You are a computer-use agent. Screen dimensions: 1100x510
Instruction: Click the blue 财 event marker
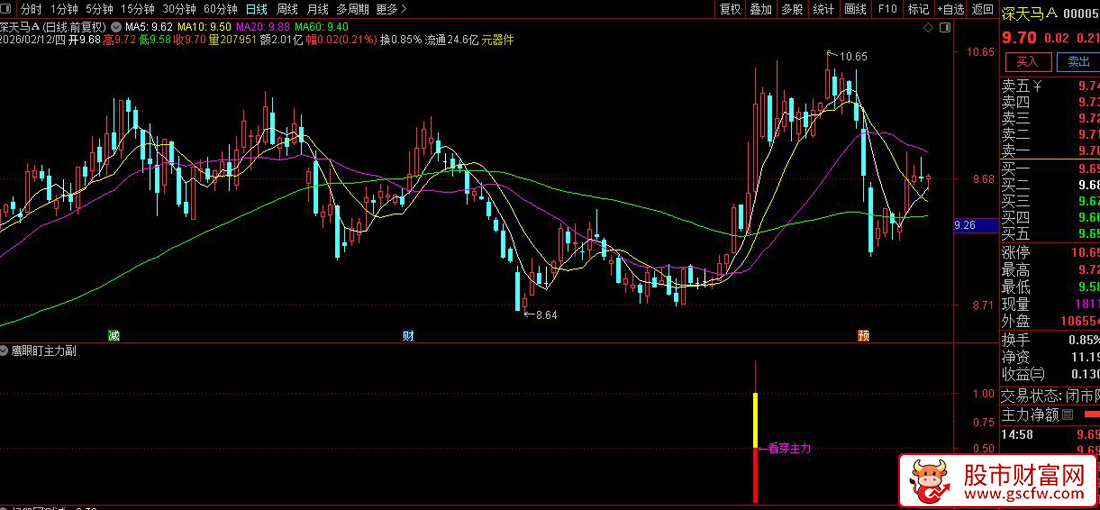tap(408, 335)
